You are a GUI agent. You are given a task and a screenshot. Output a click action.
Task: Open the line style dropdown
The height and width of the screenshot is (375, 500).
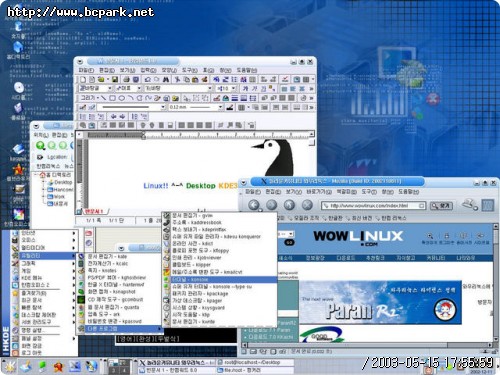pos(163,107)
